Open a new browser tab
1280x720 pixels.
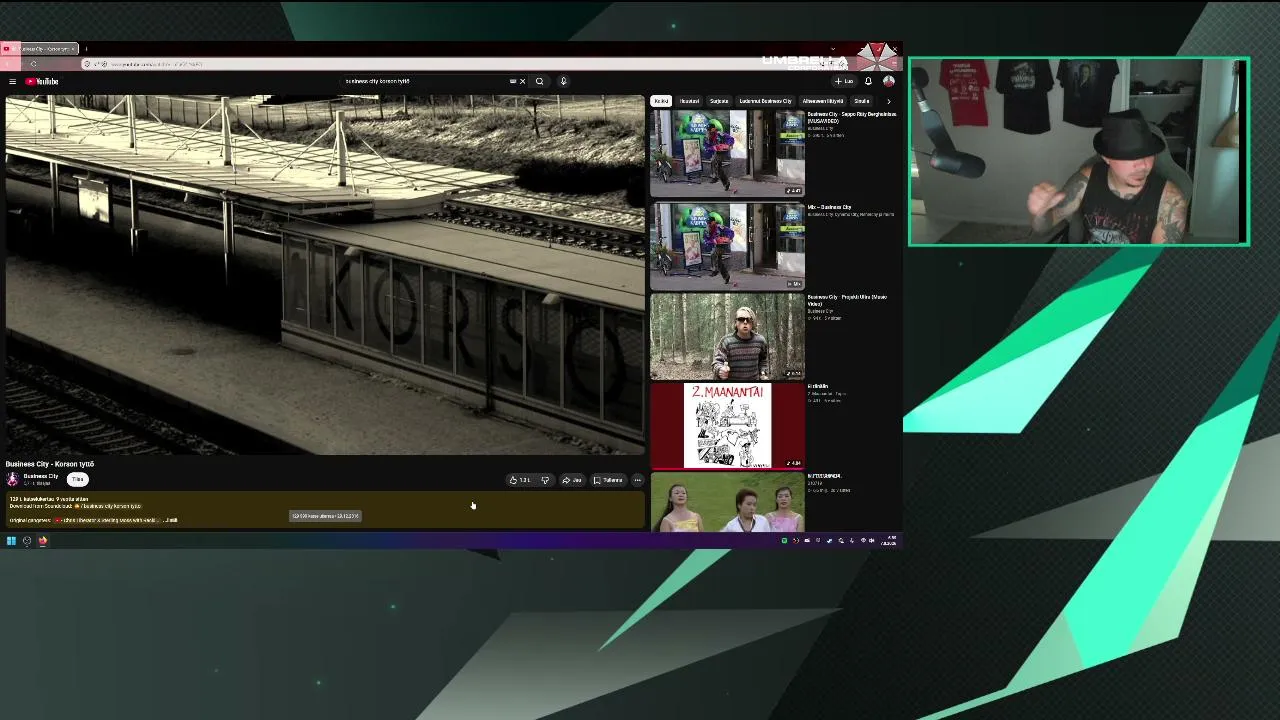click(86, 48)
